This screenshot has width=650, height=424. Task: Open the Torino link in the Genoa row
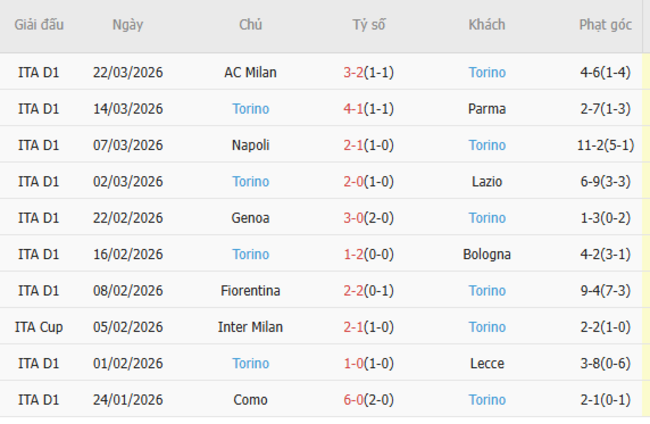(x=487, y=218)
